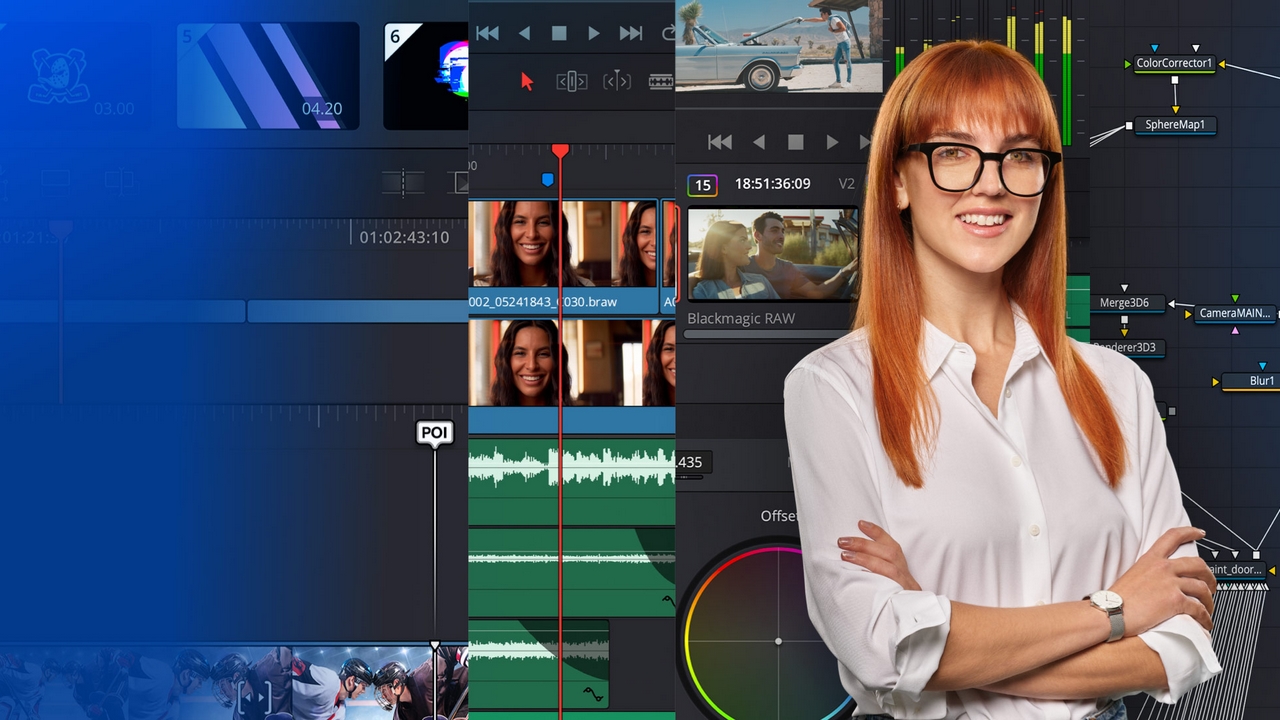The height and width of the screenshot is (720, 1280).
Task: Select the Blade Edit razor tool
Action: (x=660, y=81)
